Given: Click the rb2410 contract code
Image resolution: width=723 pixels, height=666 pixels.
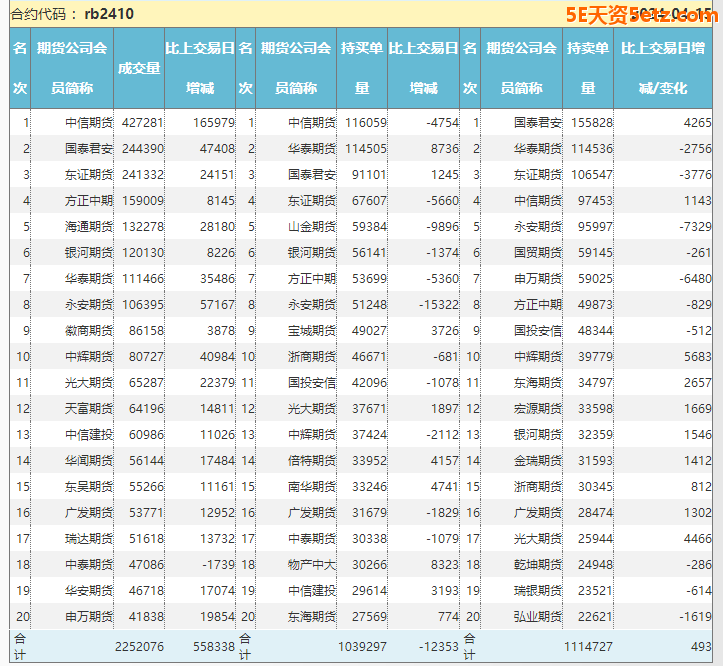Looking at the screenshot, I should click(109, 14).
